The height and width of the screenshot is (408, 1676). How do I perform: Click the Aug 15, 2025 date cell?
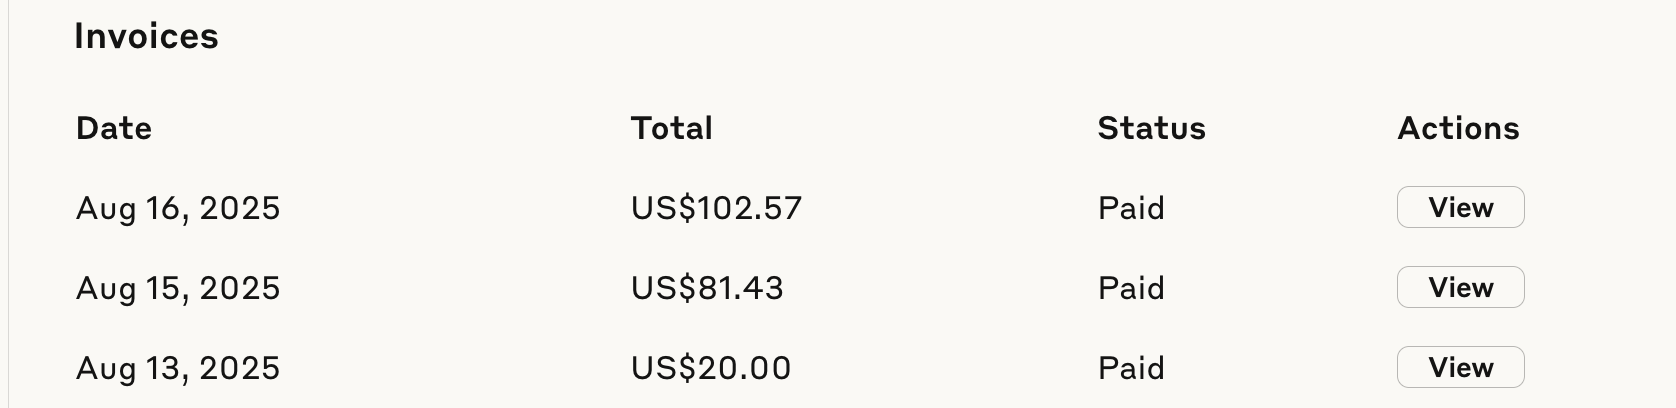pyautogui.click(x=178, y=288)
